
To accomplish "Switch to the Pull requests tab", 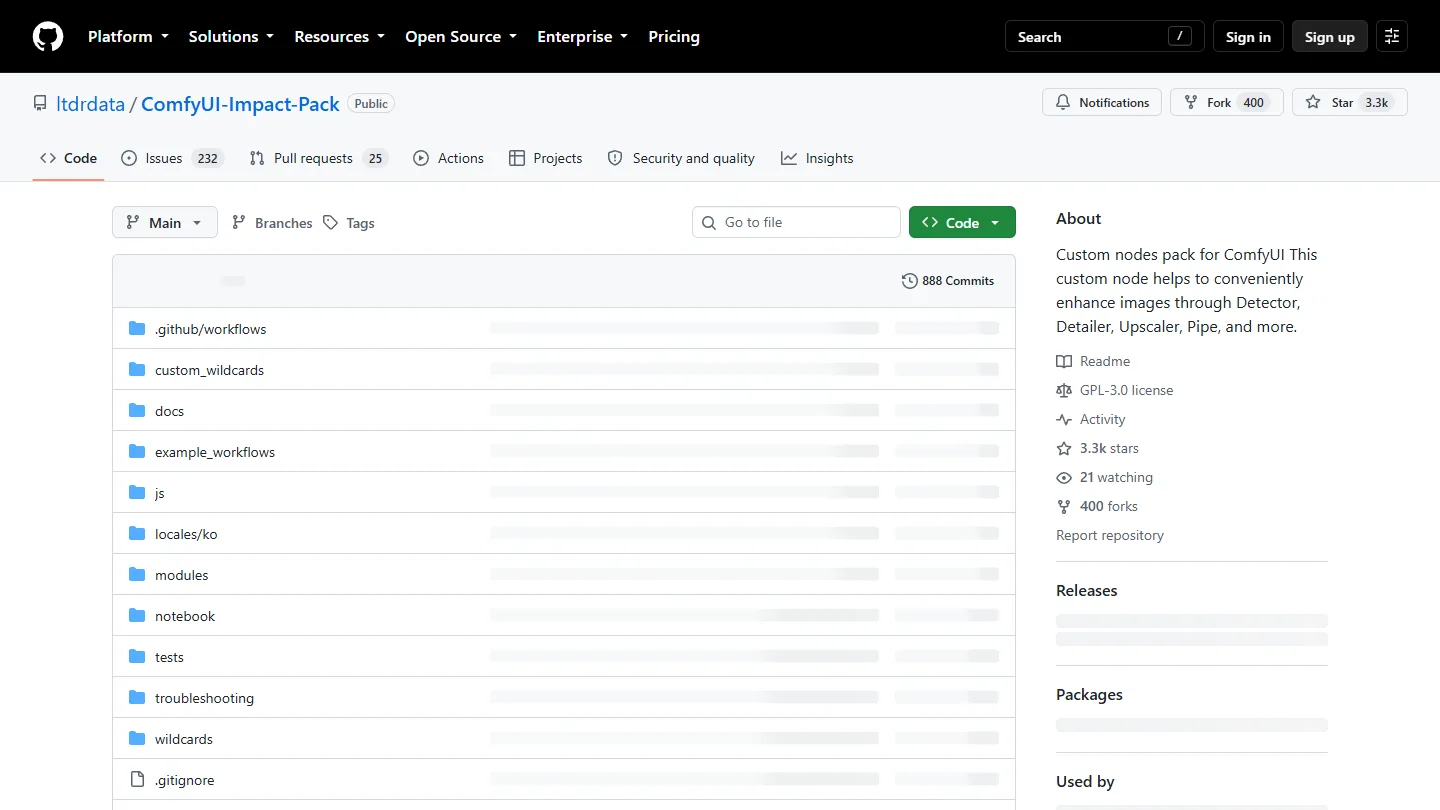I will (318, 158).
